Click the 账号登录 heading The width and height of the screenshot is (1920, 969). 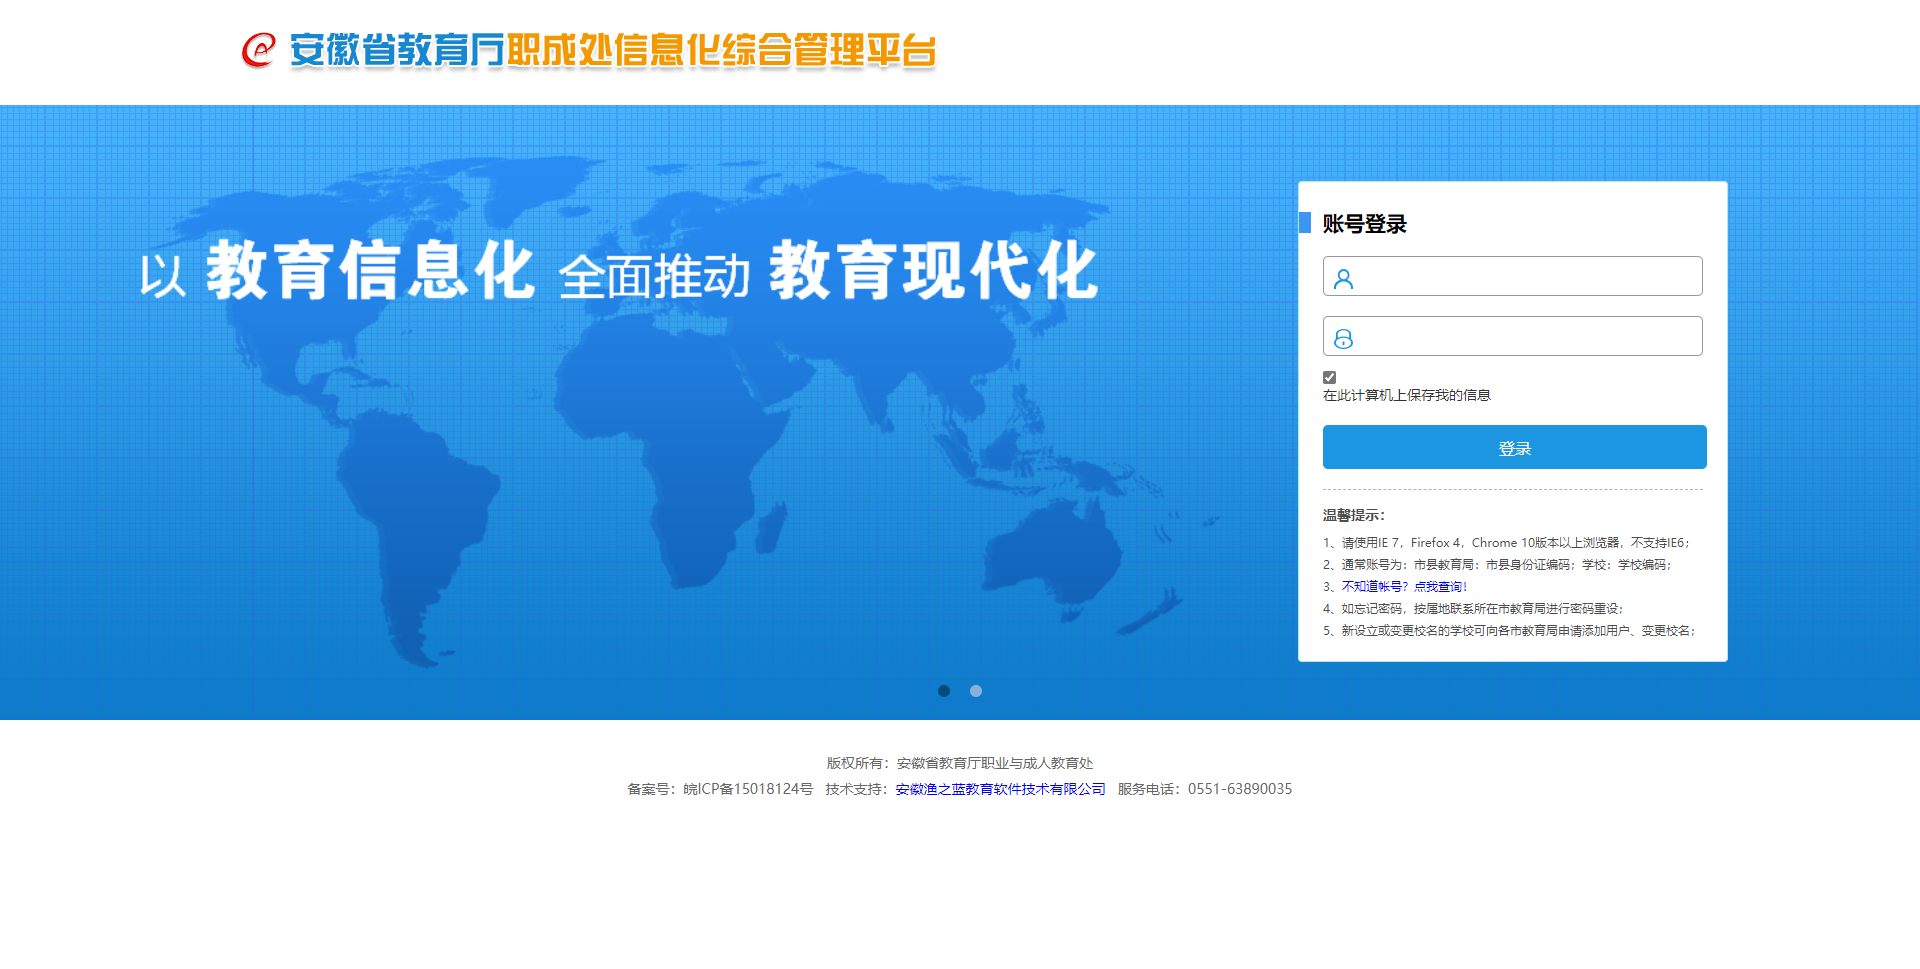[1364, 224]
